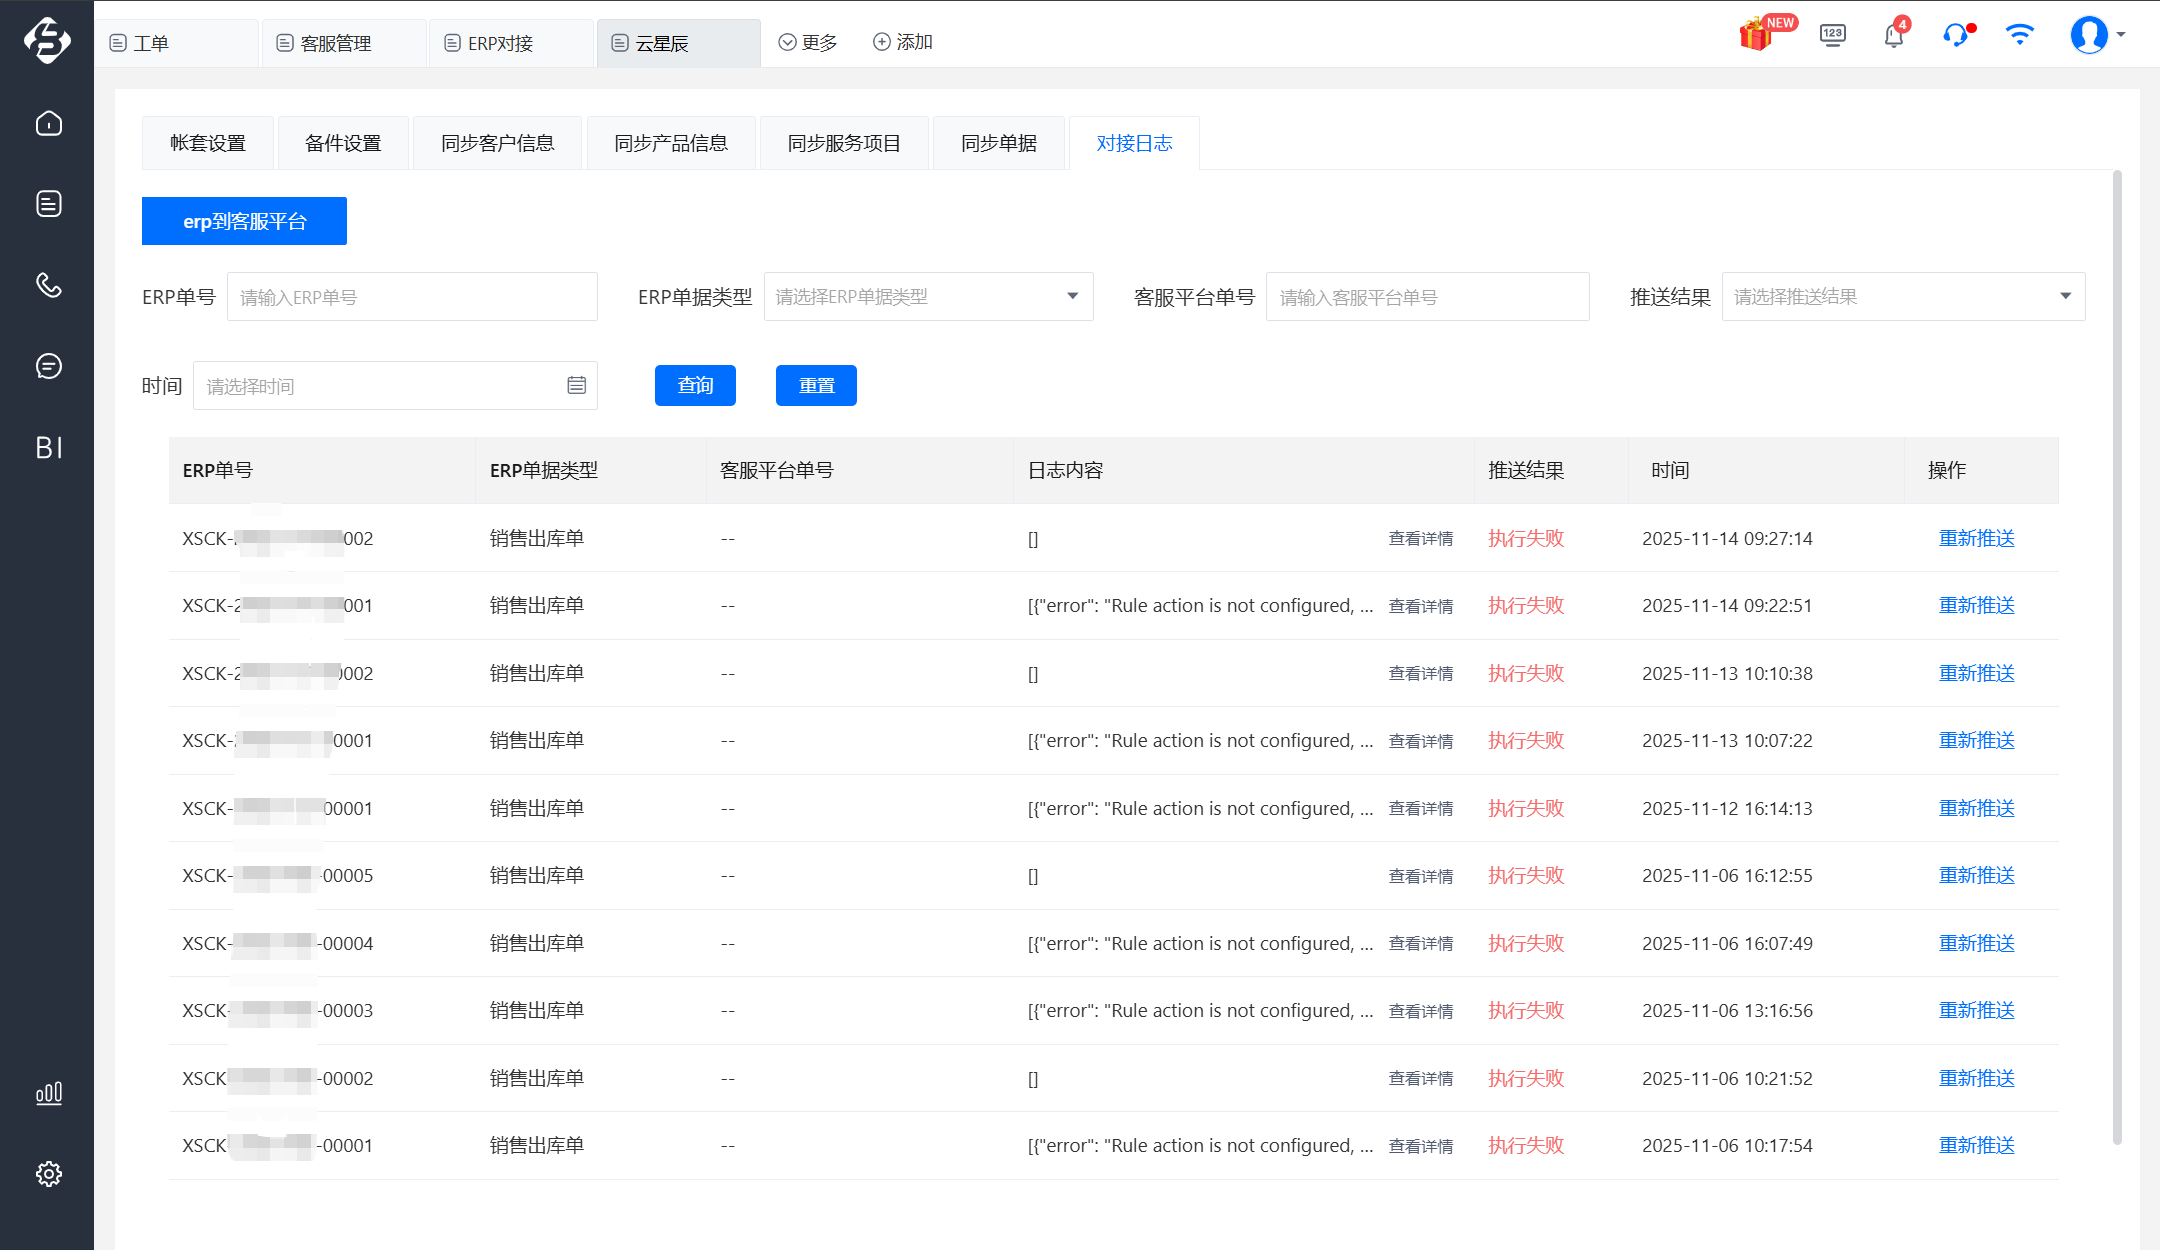Expand the 推送结果 dropdown
The image size is (2160, 1250).
(x=1902, y=296)
